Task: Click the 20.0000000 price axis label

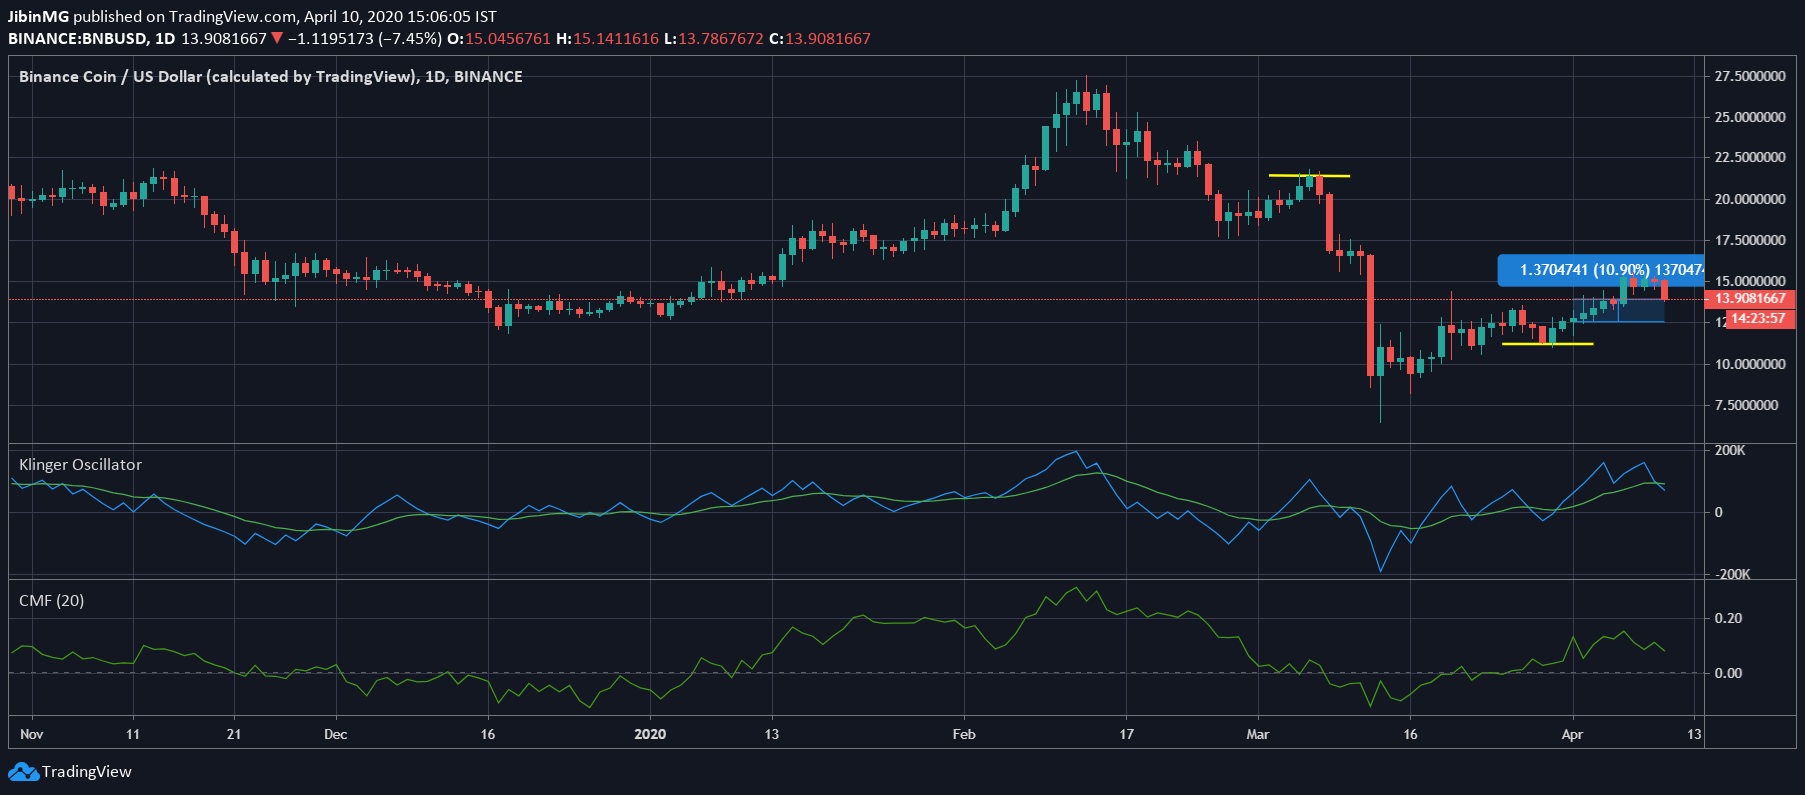Action: click(1750, 200)
